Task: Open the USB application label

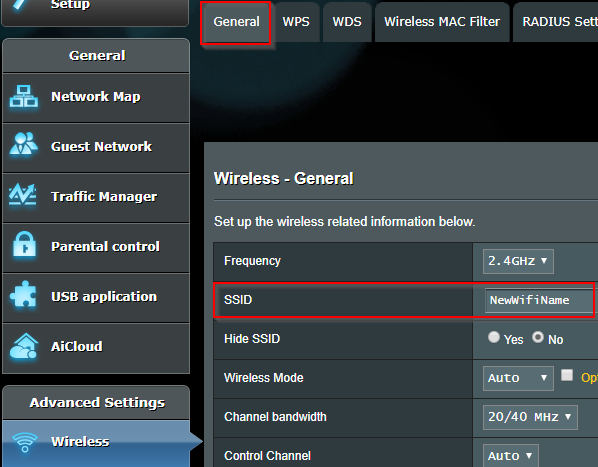Action: (104, 297)
